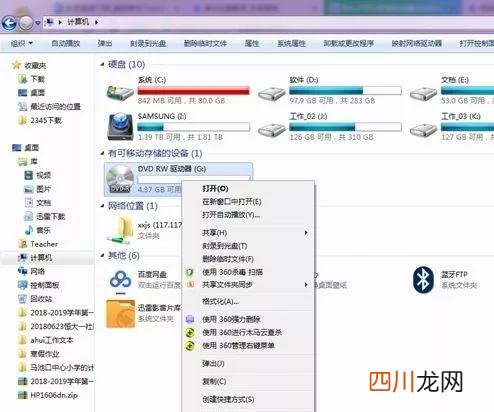Select the 文档 (E:) drive icon
Screen dimensions: 494x412
[424, 93]
